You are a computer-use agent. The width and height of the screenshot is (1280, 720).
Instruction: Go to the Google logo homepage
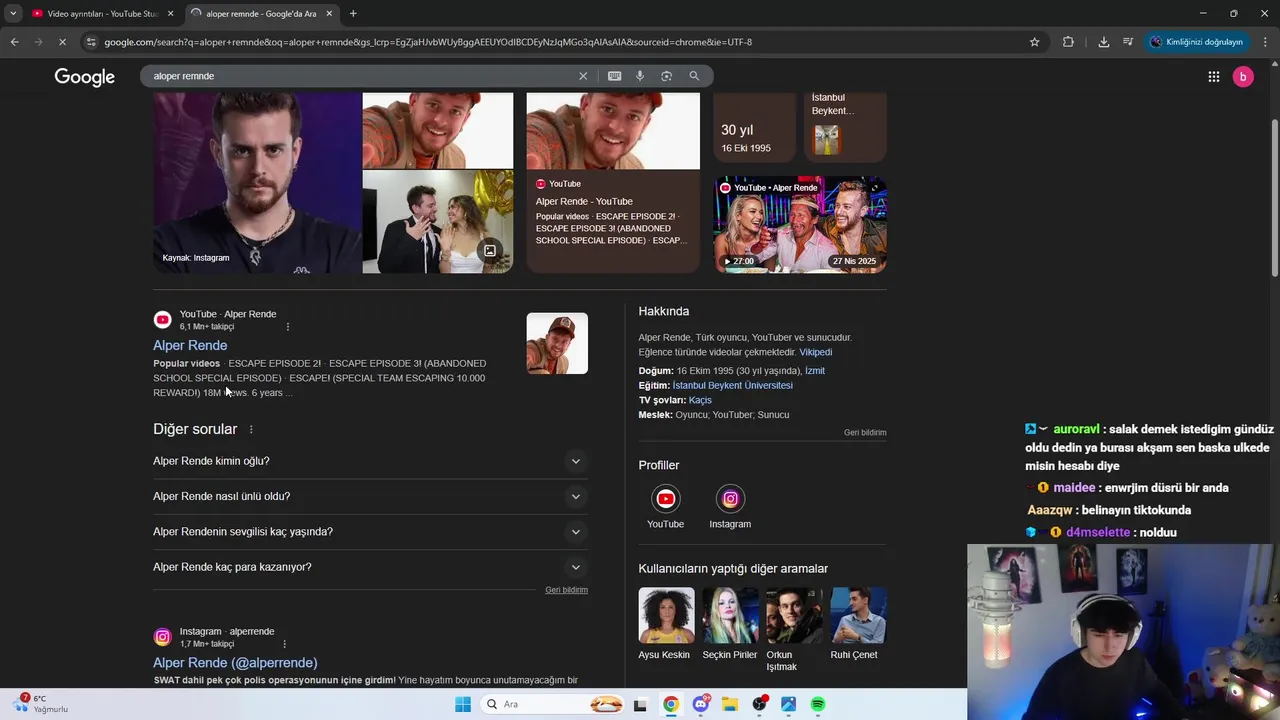tap(85, 77)
